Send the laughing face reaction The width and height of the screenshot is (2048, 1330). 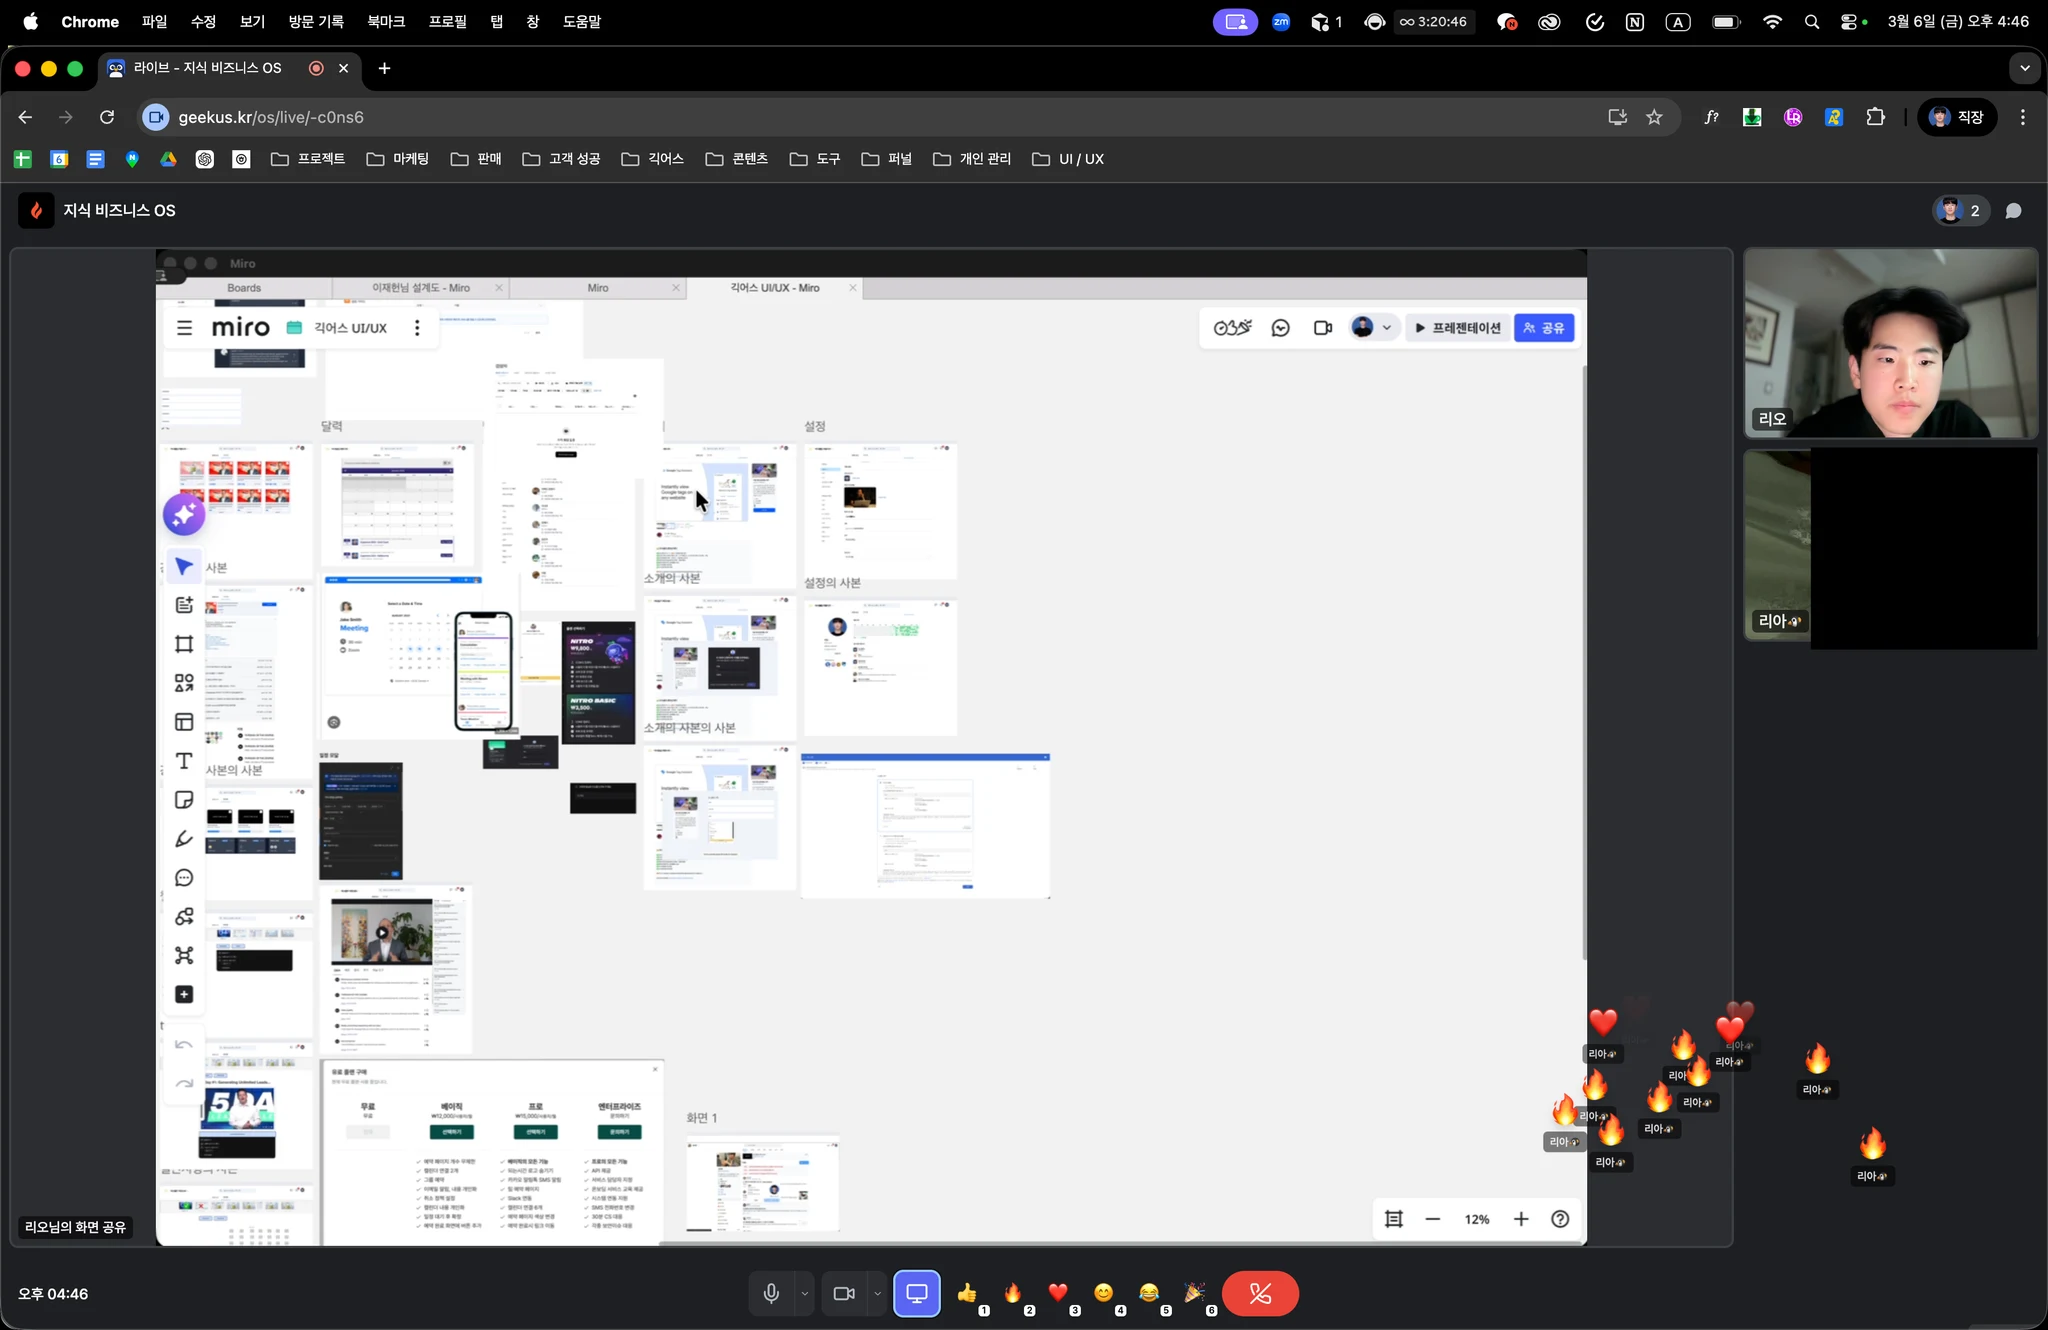click(1149, 1293)
